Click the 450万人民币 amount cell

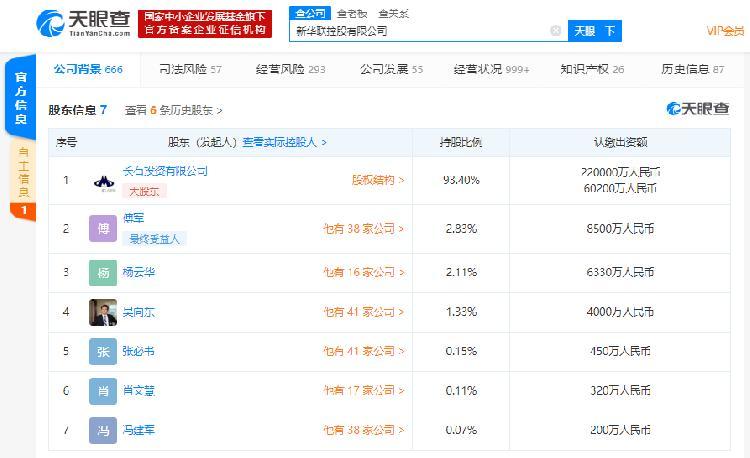pyautogui.click(x=620, y=351)
